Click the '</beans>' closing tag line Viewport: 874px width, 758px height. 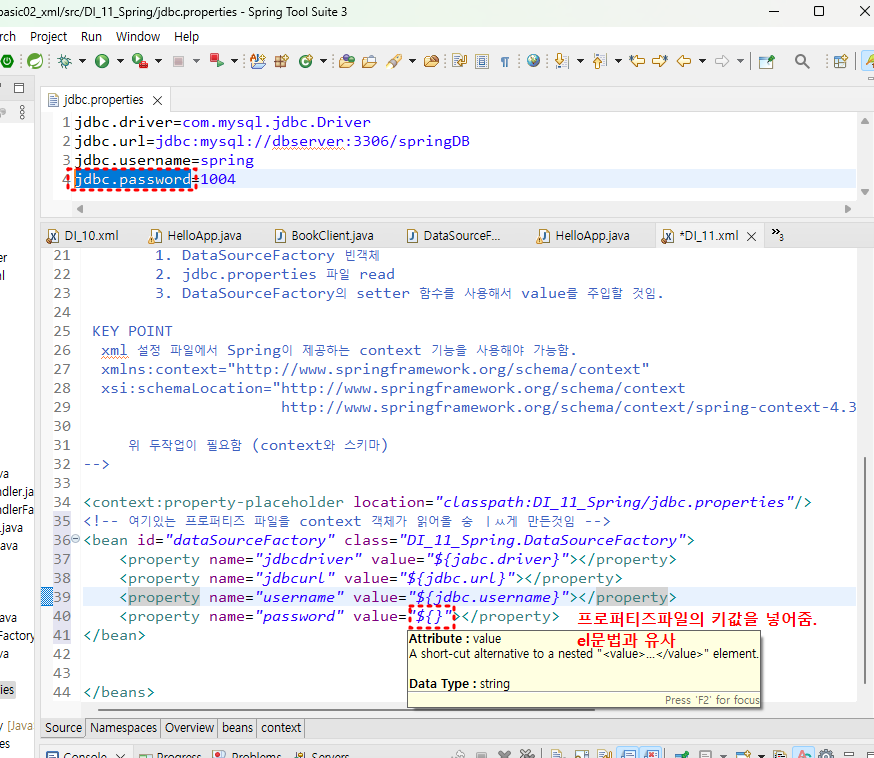pyautogui.click(x=119, y=692)
